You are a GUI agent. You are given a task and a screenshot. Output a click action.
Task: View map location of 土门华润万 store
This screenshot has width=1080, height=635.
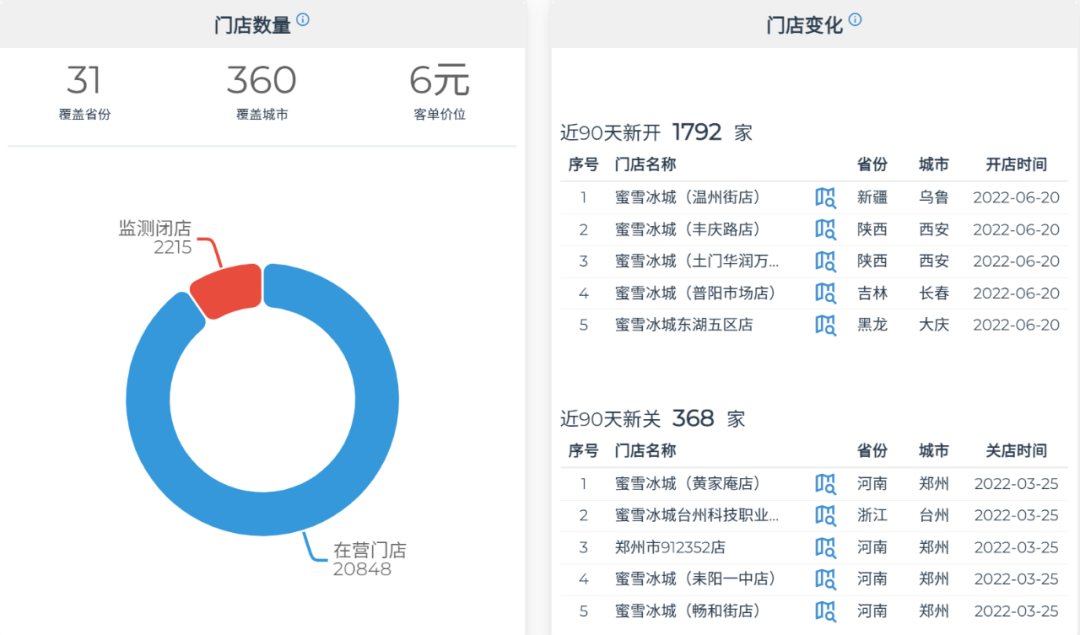click(825, 261)
